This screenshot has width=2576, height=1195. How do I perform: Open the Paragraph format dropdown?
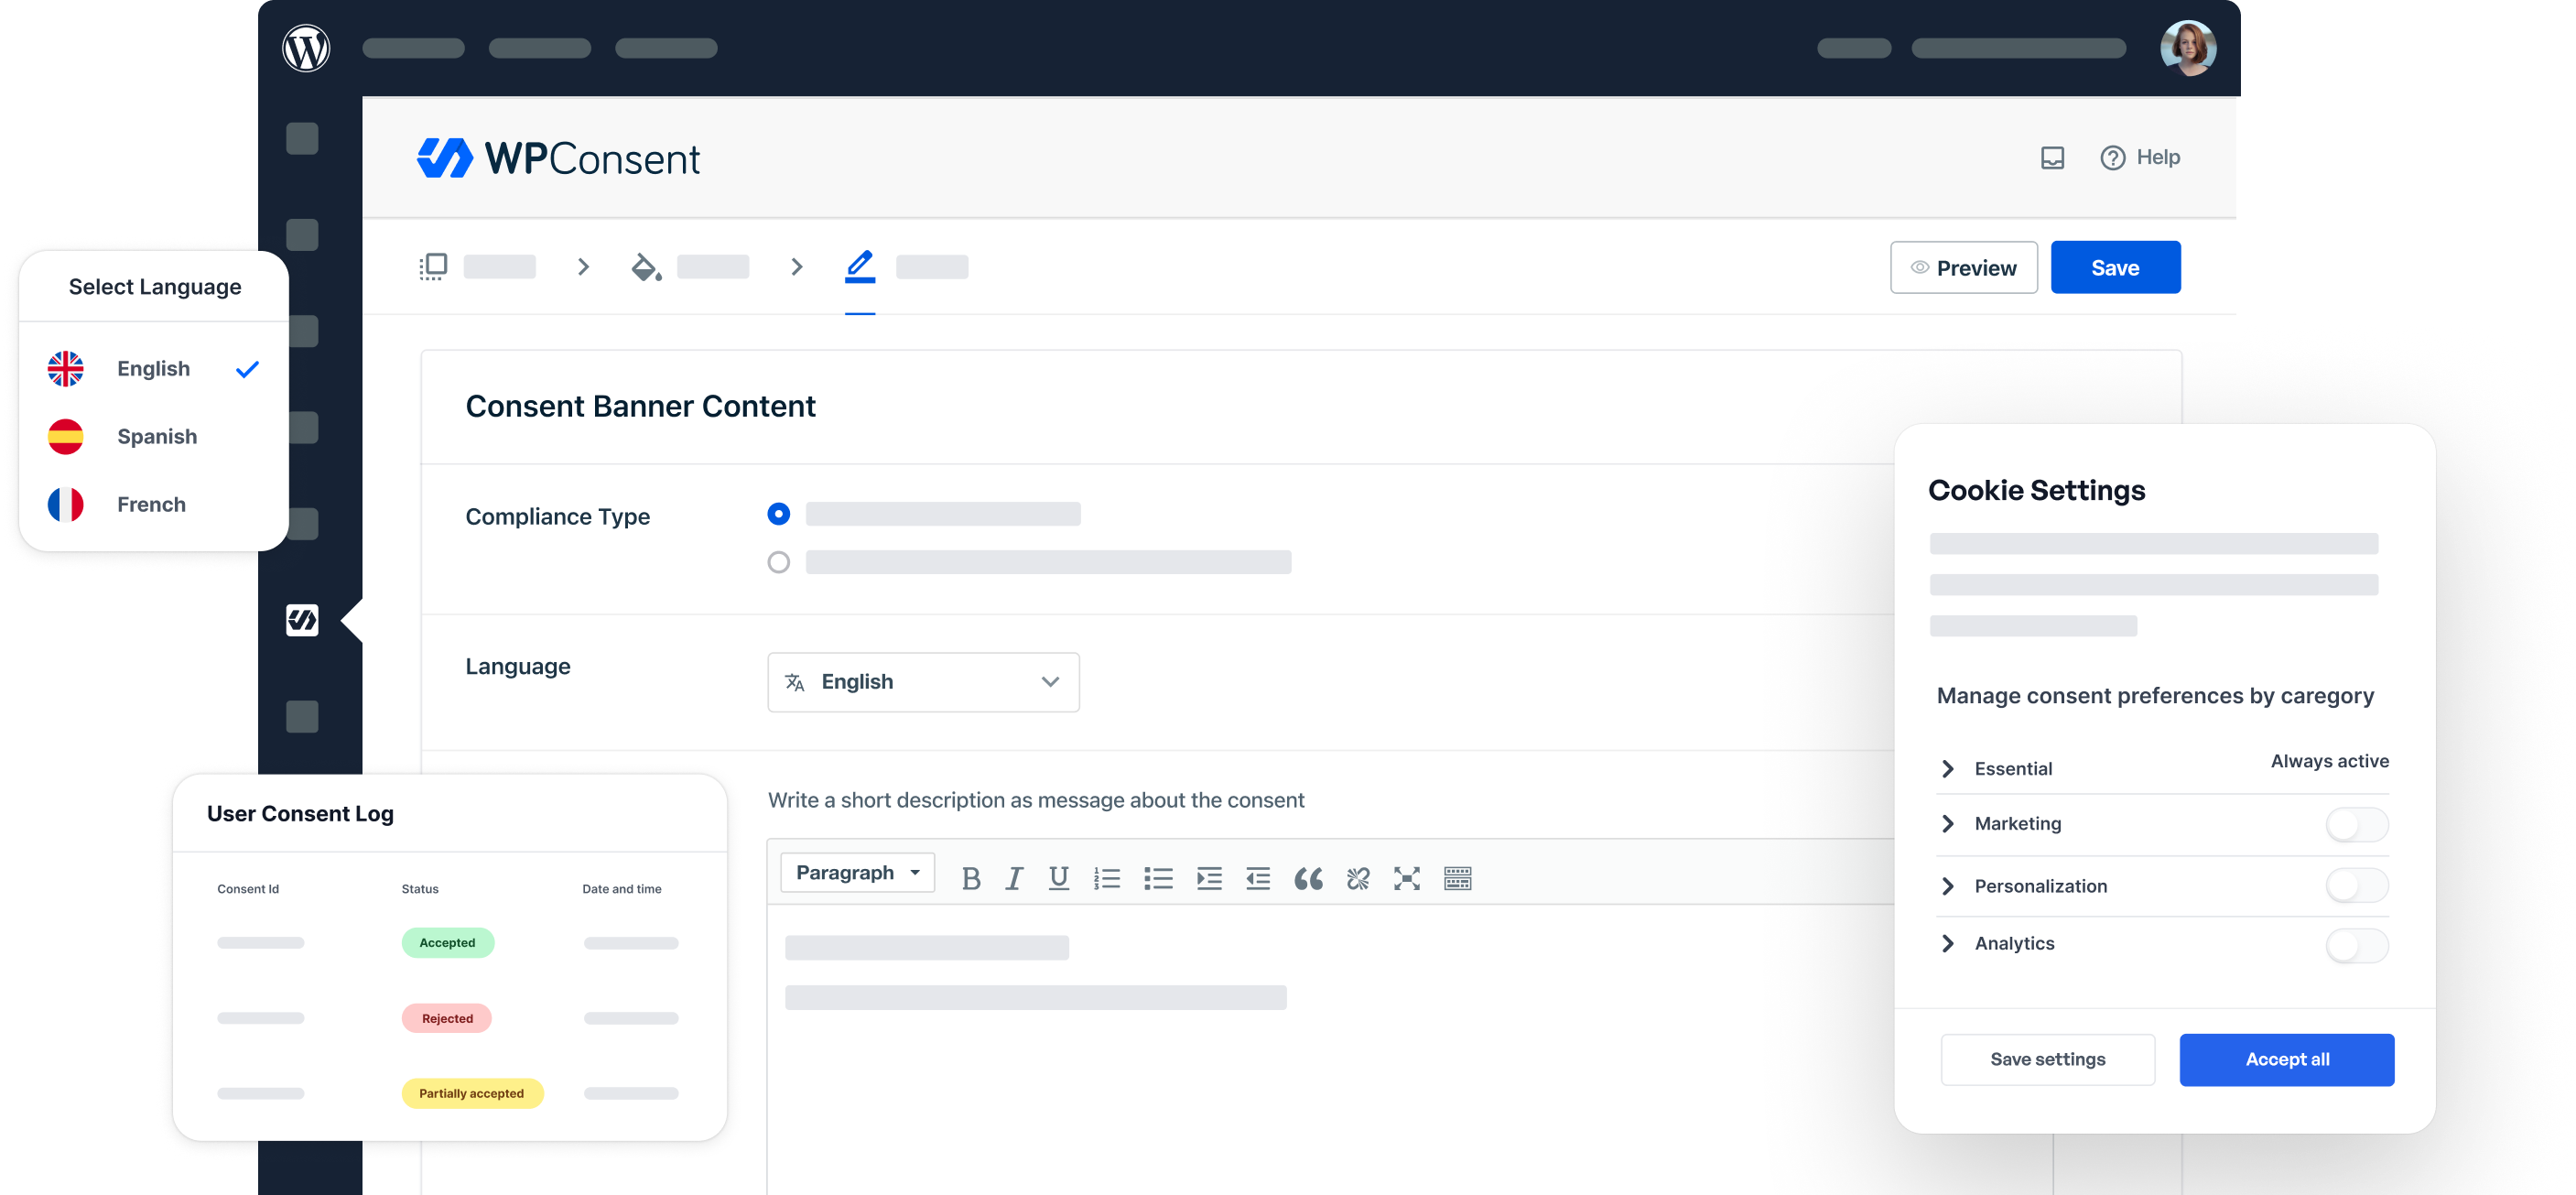[857, 872]
